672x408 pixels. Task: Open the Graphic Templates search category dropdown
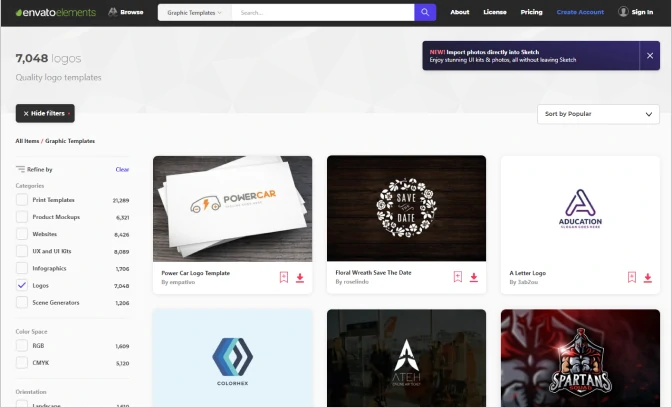pyautogui.click(x=195, y=12)
